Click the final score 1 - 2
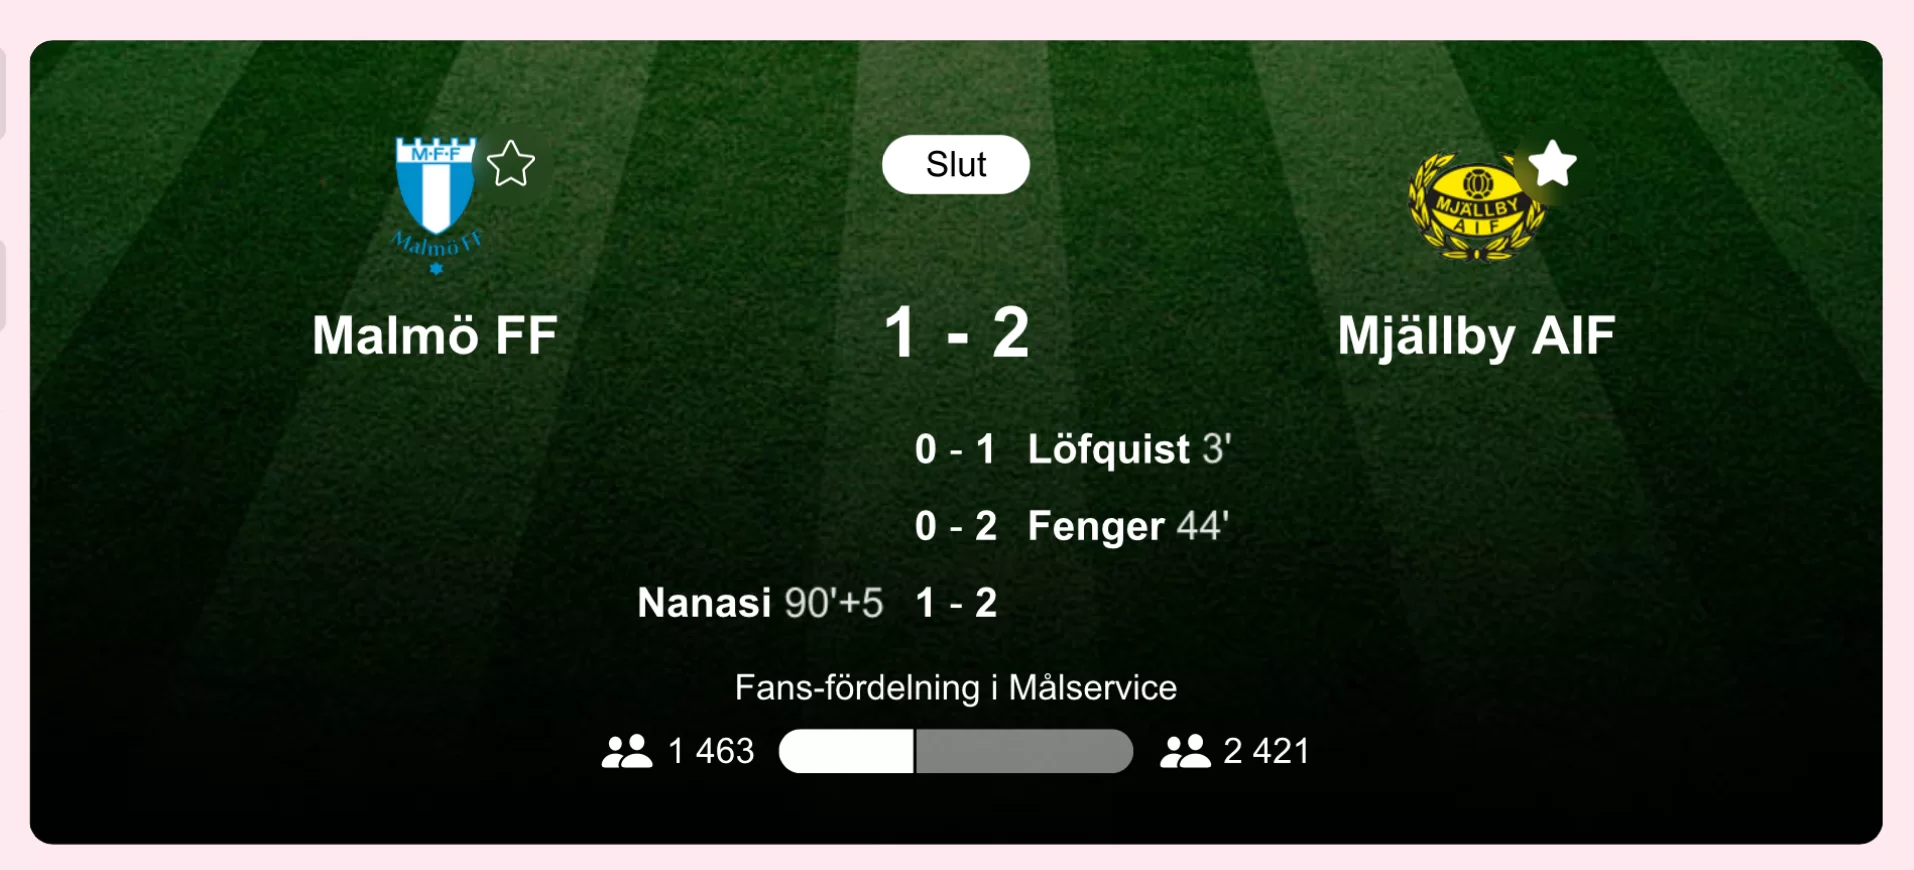Image resolution: width=1914 pixels, height=870 pixels. click(956, 333)
